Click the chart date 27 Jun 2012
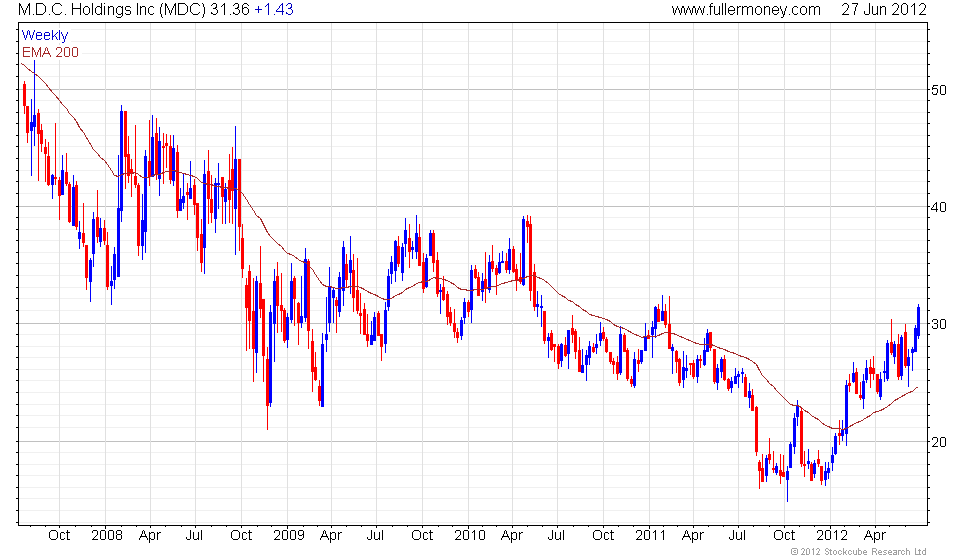 [883, 10]
